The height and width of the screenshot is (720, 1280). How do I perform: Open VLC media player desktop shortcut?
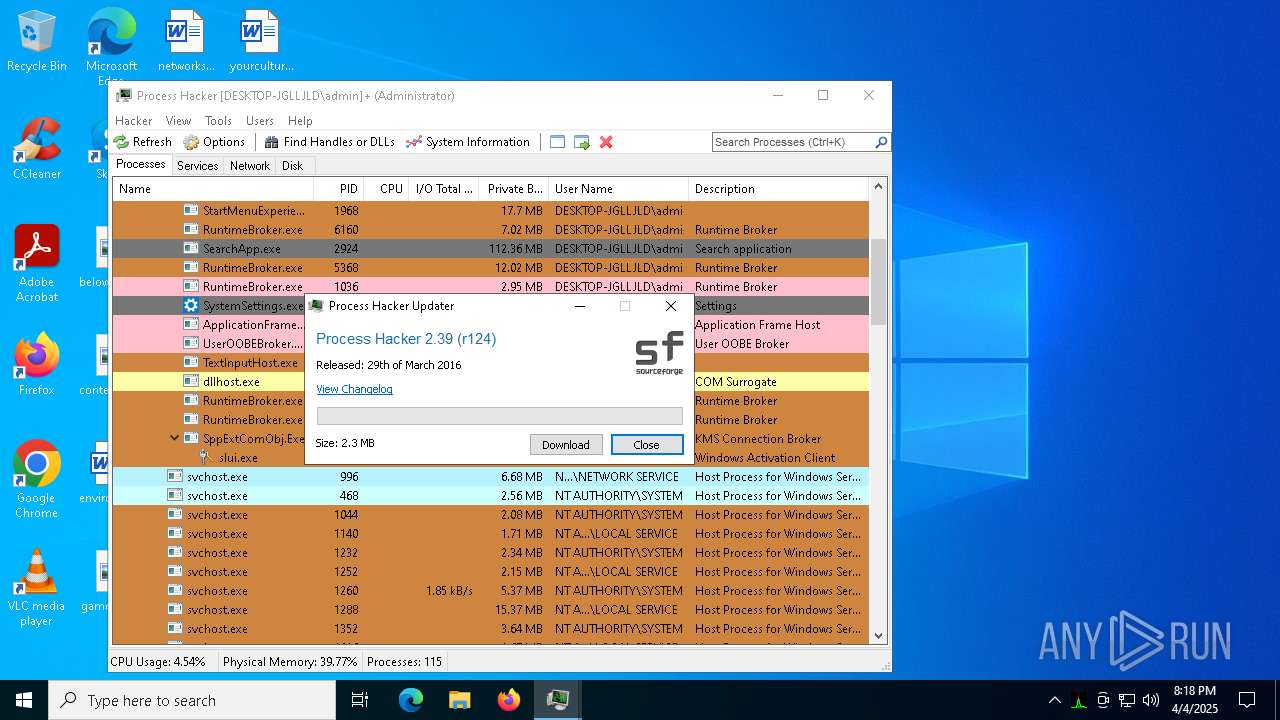37,588
